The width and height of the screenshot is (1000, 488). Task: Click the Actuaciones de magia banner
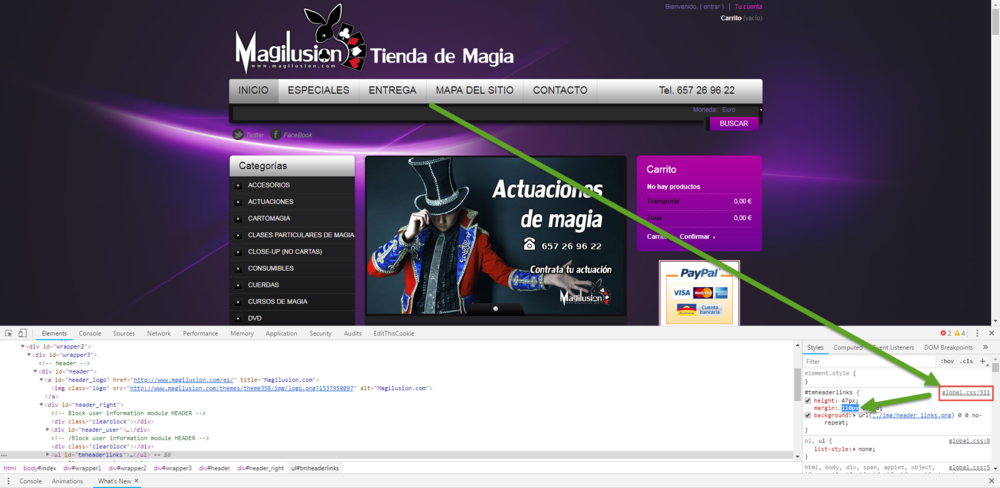click(496, 236)
